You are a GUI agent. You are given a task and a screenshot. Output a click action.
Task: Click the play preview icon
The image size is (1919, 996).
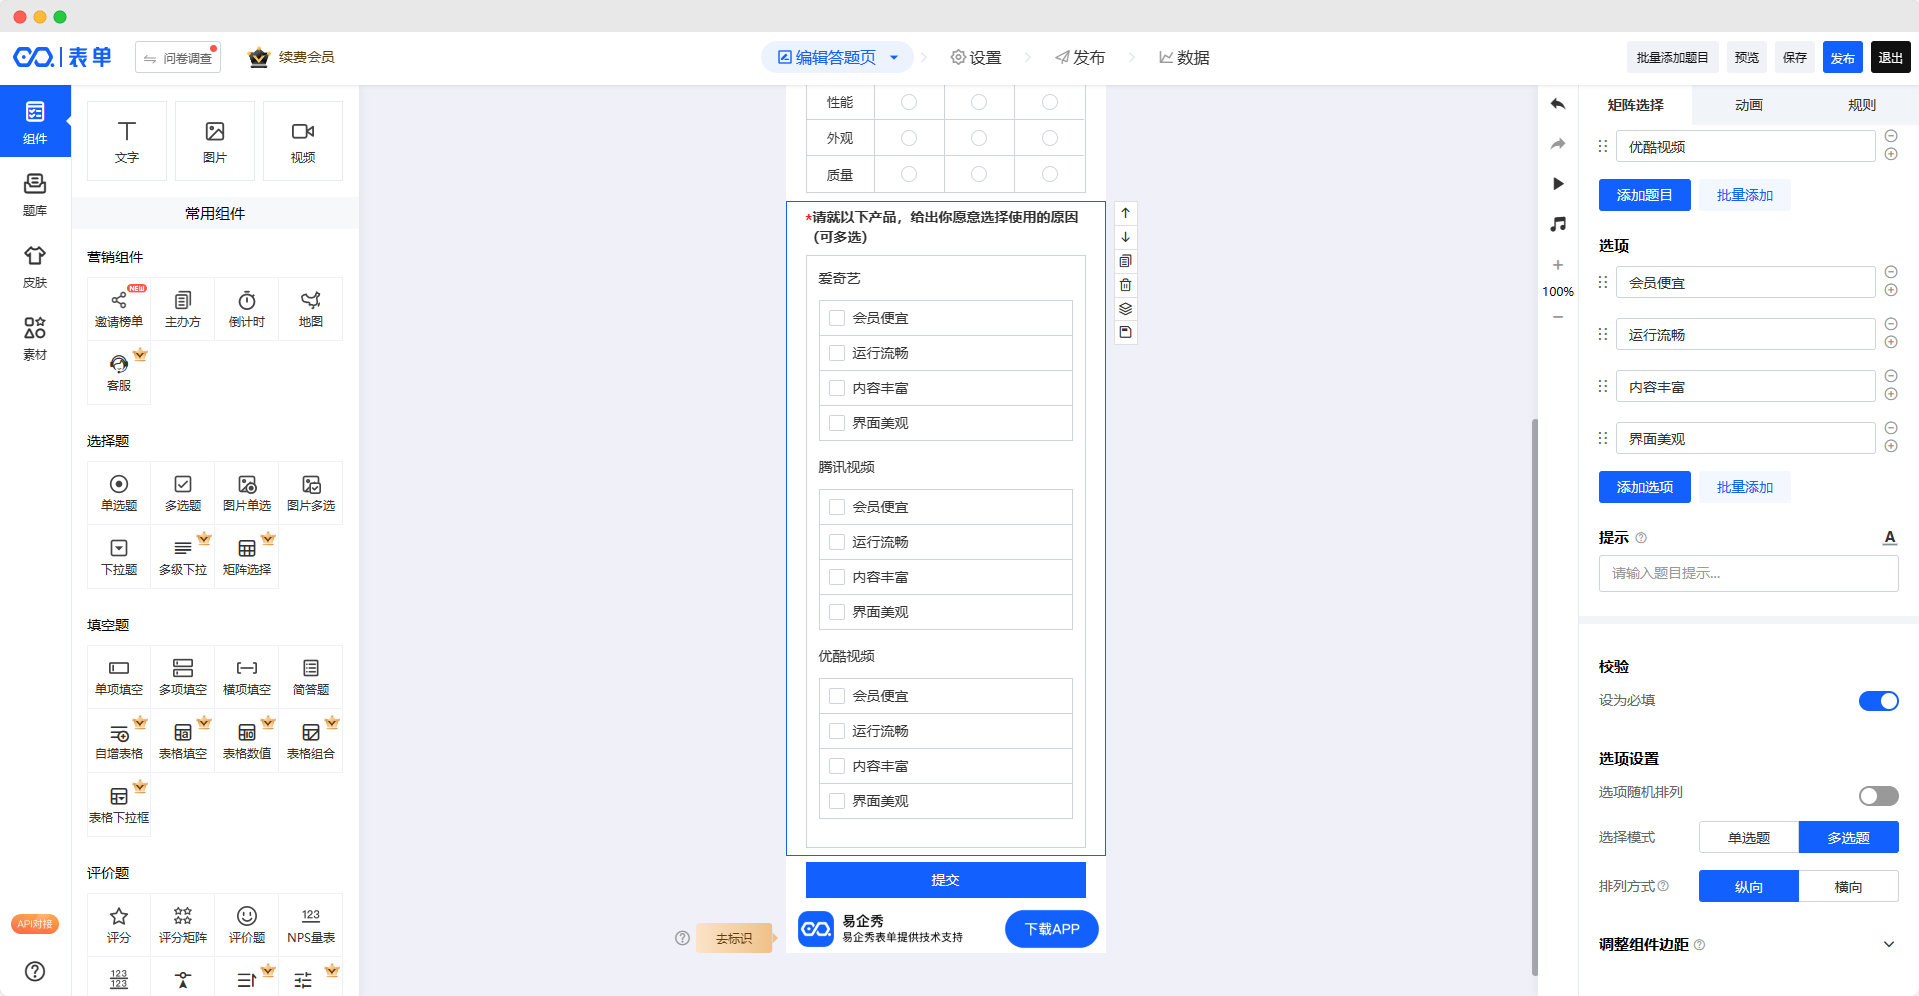(1558, 184)
